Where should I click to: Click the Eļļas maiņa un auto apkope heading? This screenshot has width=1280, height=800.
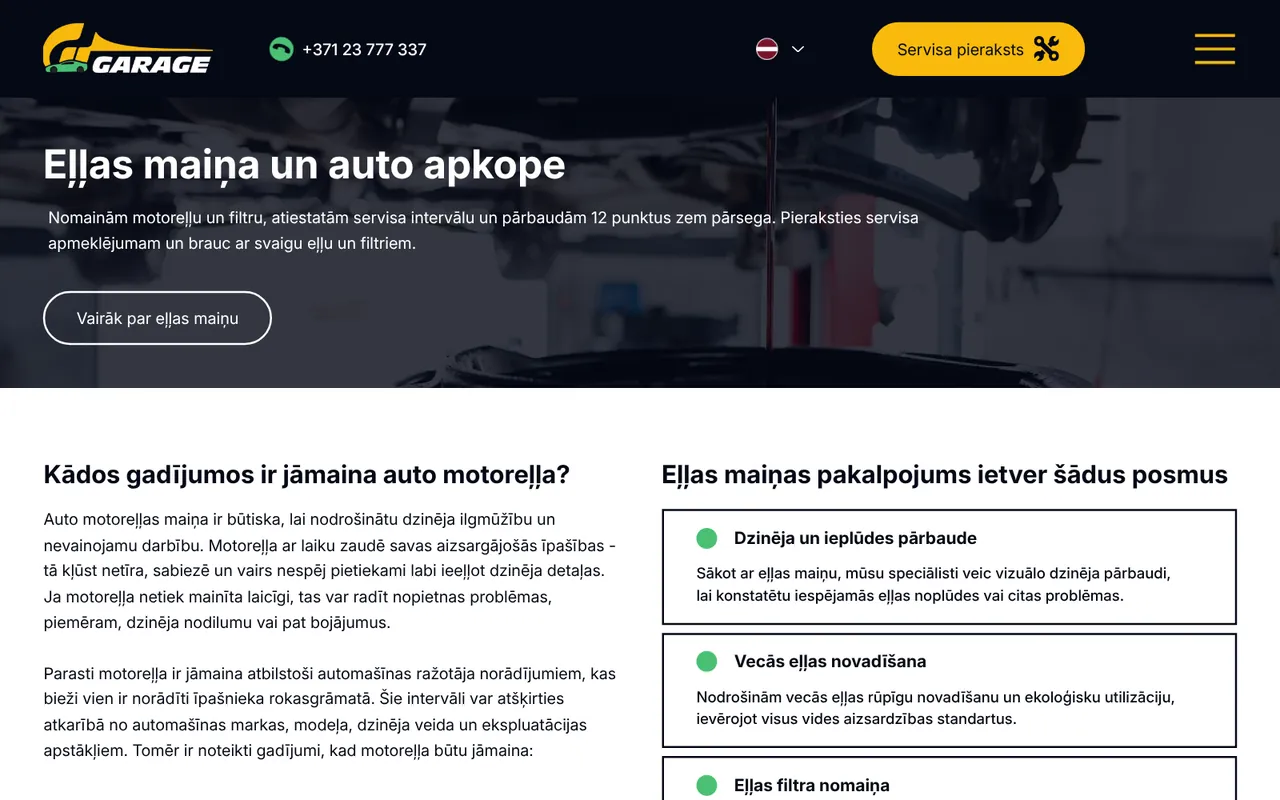(305, 165)
